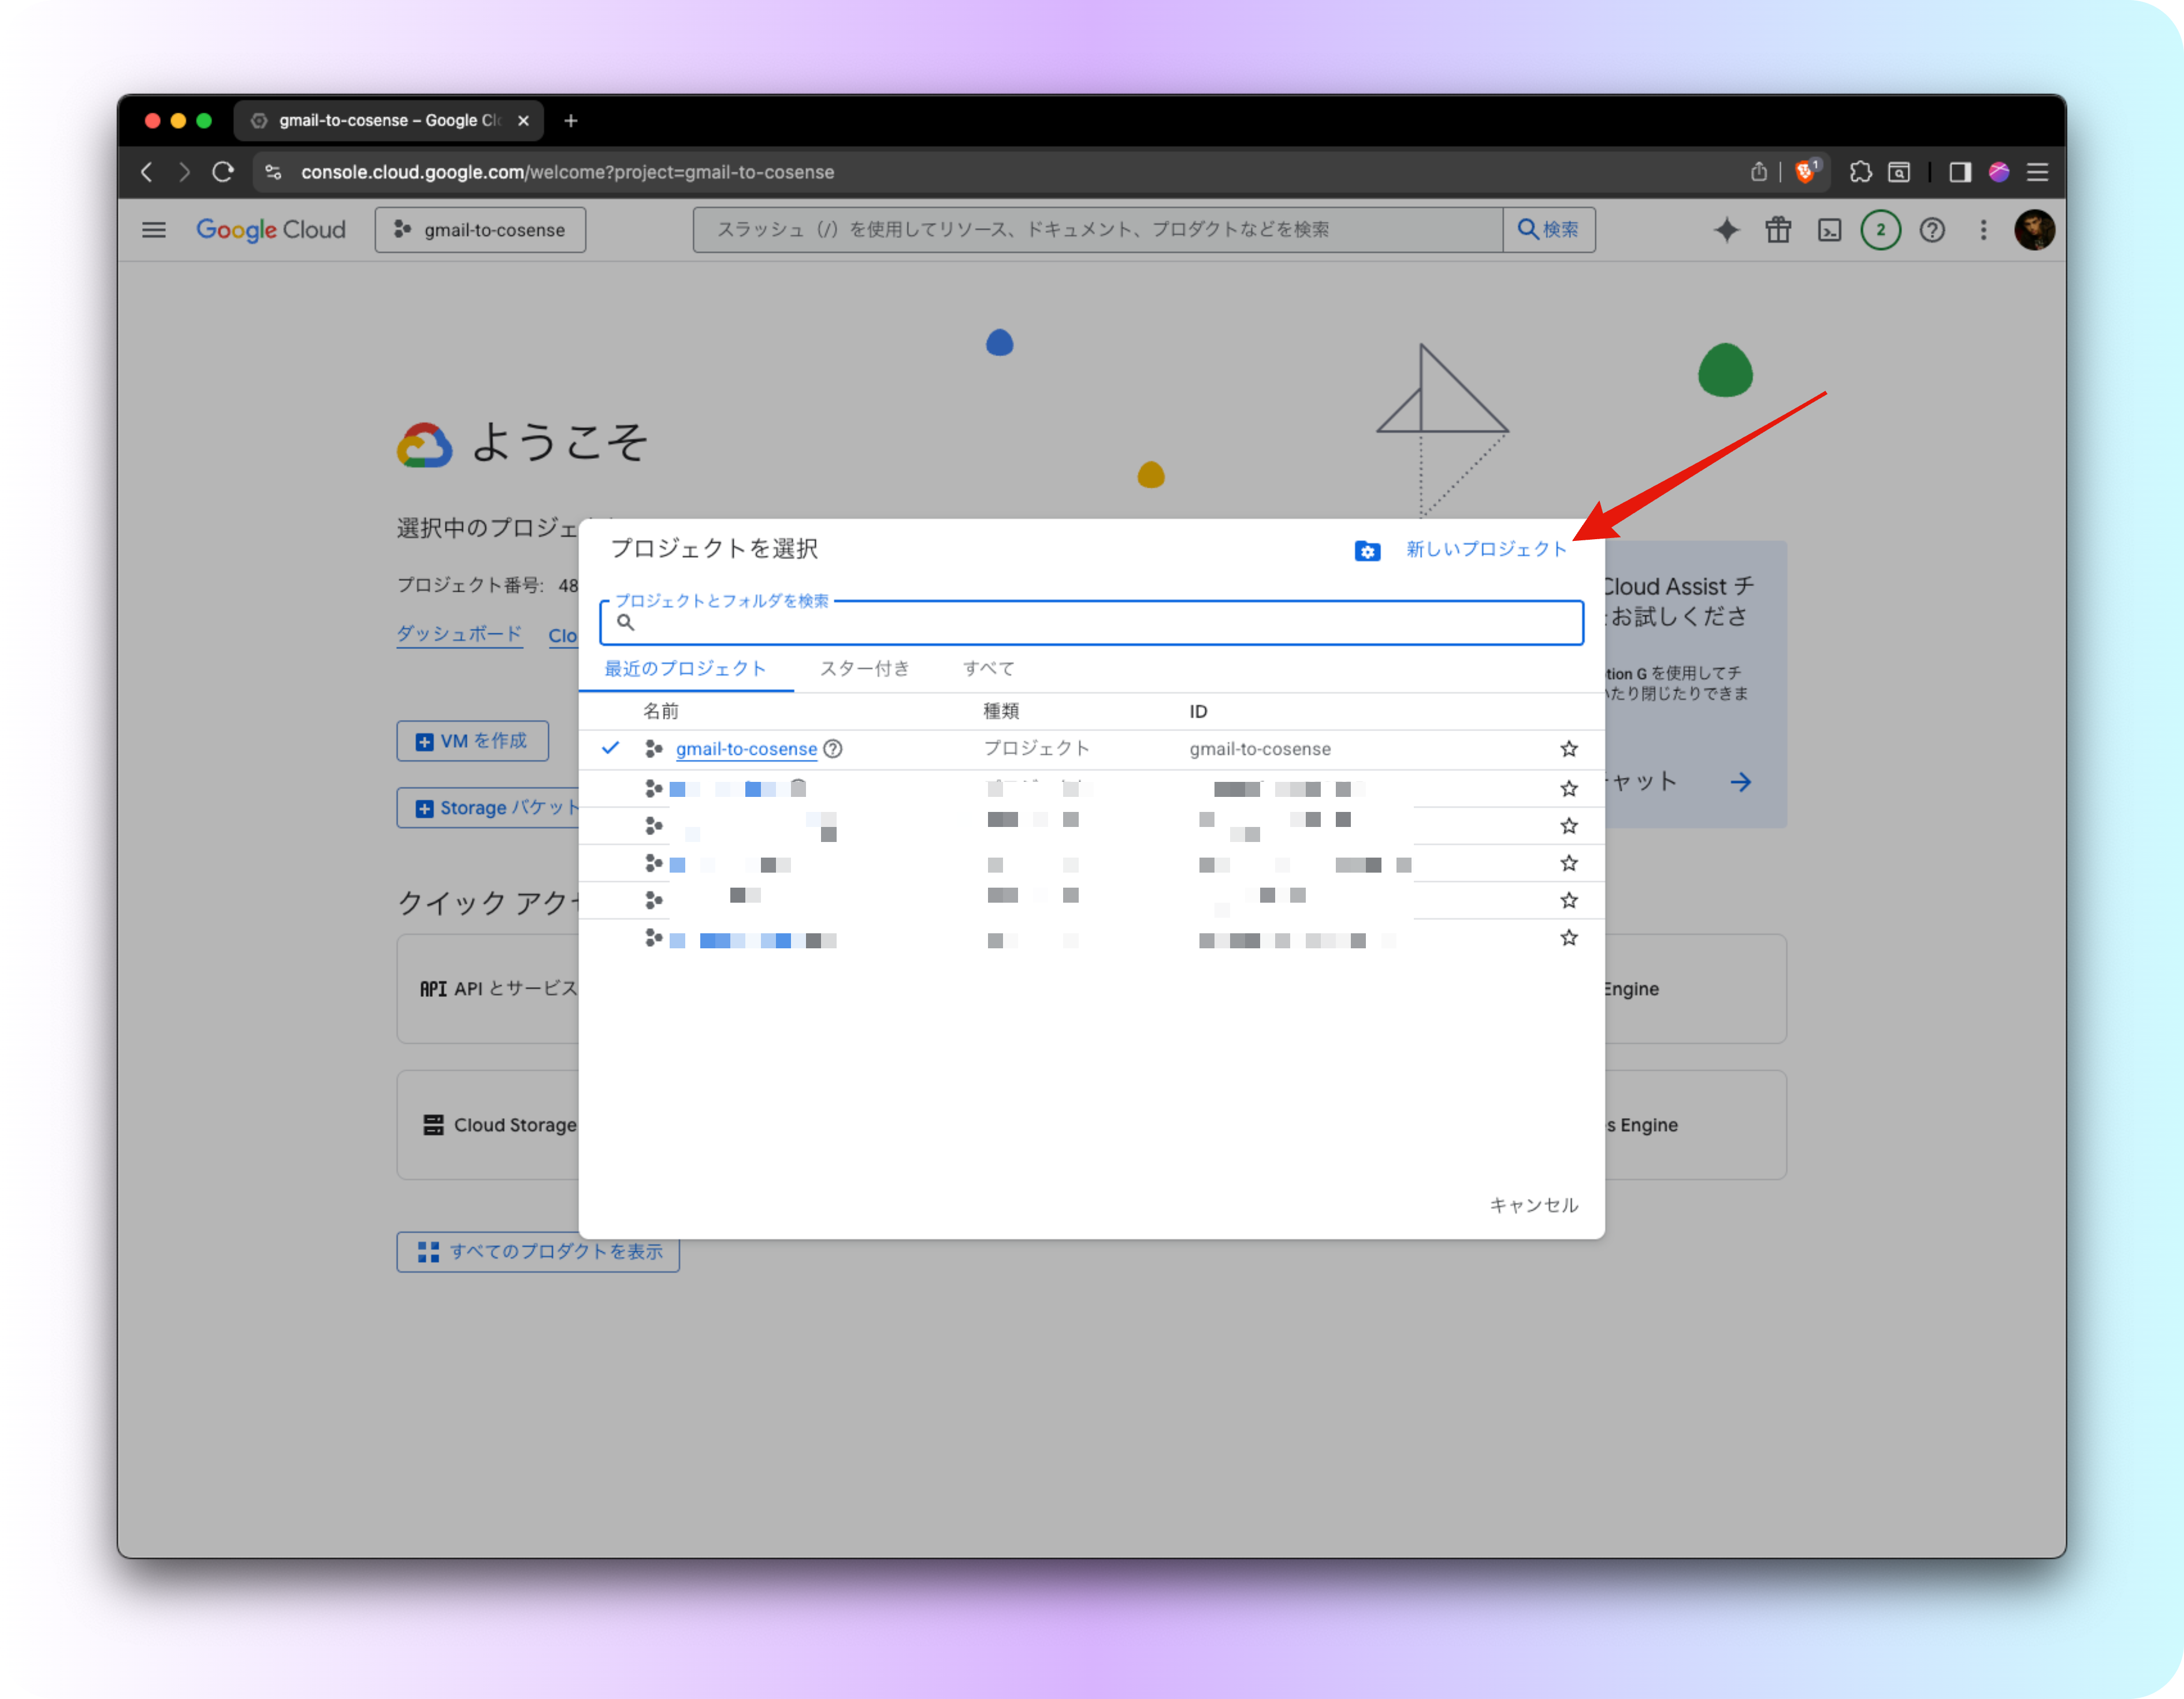Open the browser hamburger menu
This screenshot has height=1699, width=2184.
pyautogui.click(x=2037, y=172)
